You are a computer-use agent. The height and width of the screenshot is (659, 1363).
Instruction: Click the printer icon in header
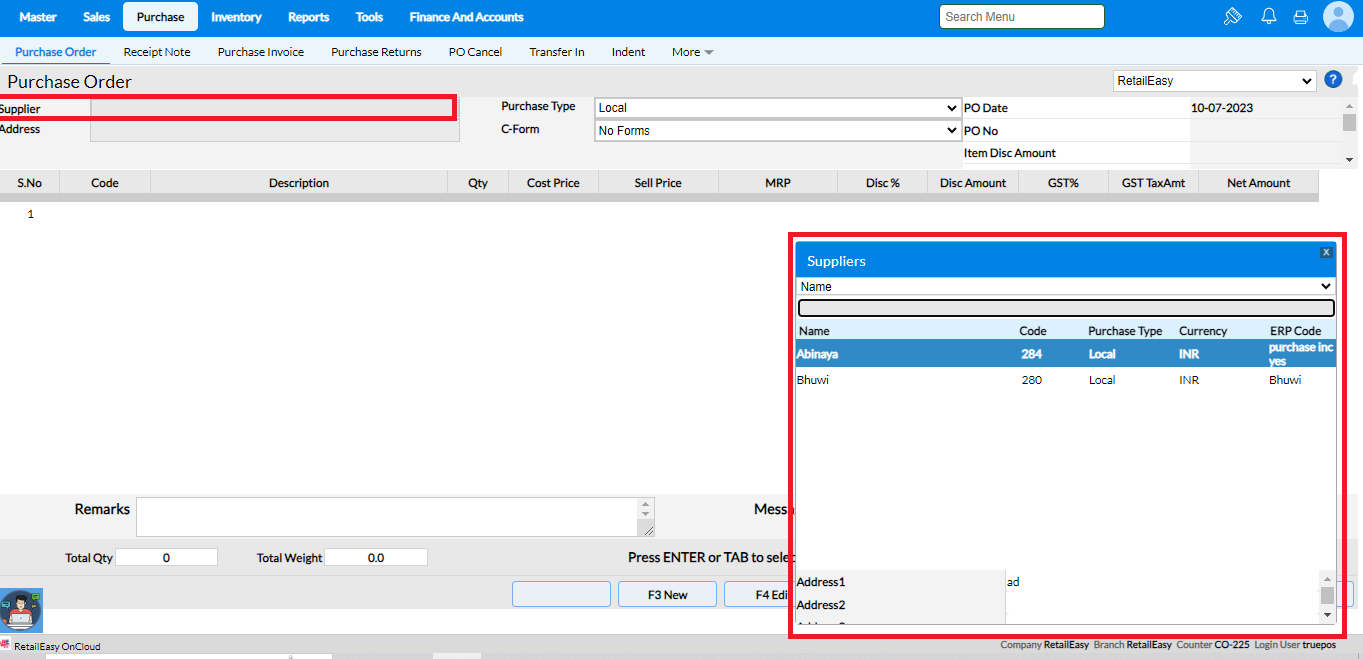pos(1300,17)
